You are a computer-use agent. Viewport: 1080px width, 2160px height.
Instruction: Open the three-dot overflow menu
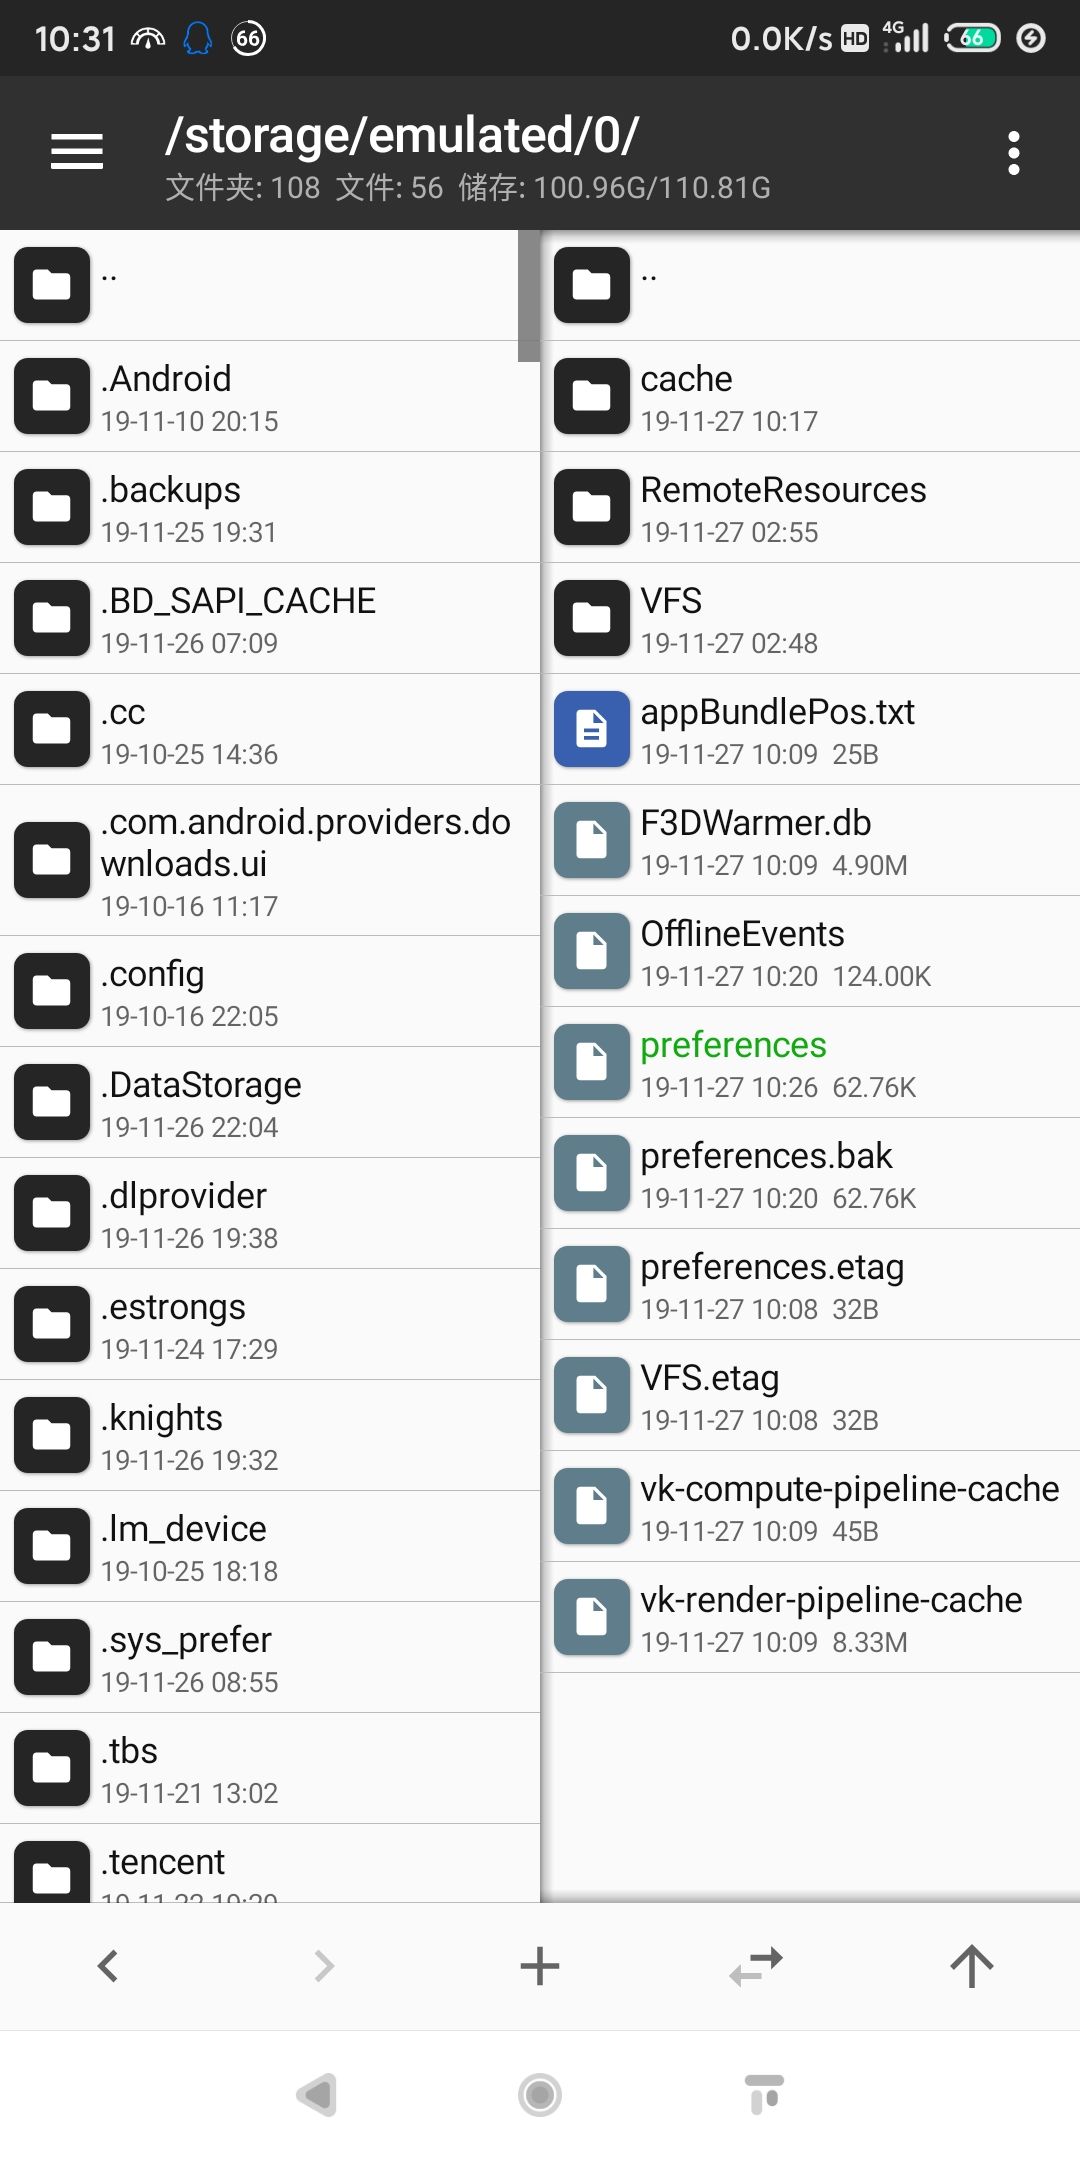[1013, 153]
